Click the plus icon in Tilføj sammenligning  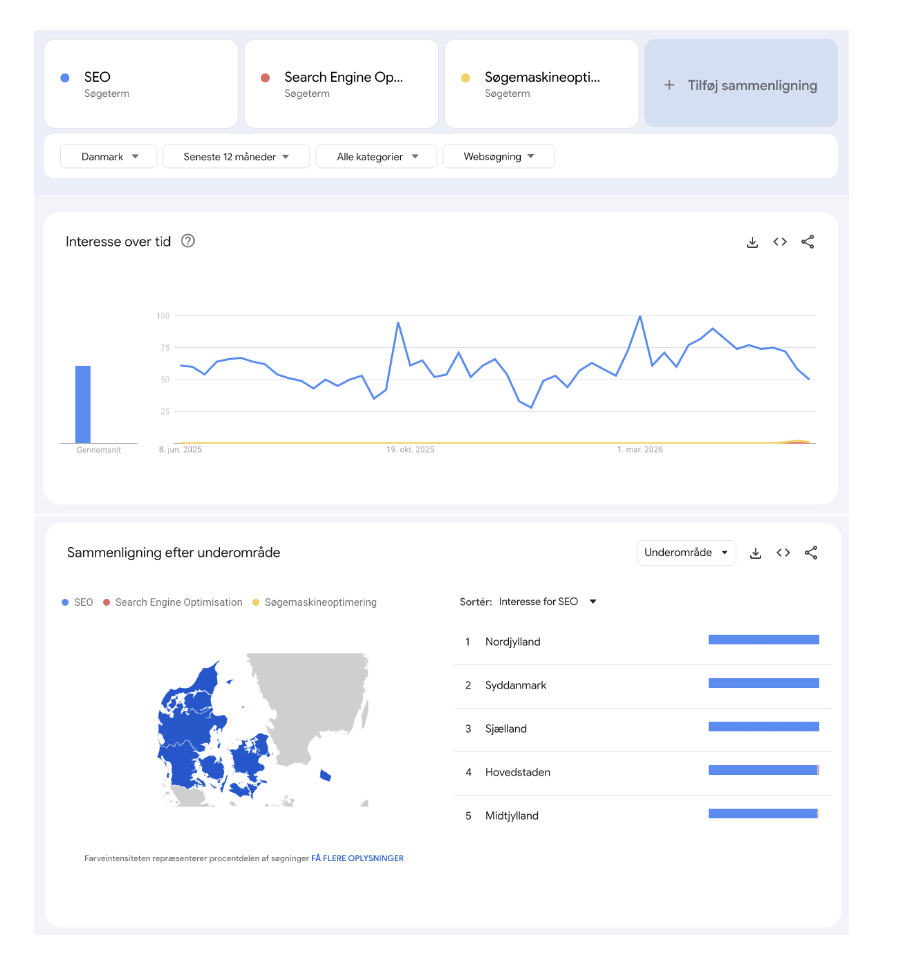(x=669, y=85)
